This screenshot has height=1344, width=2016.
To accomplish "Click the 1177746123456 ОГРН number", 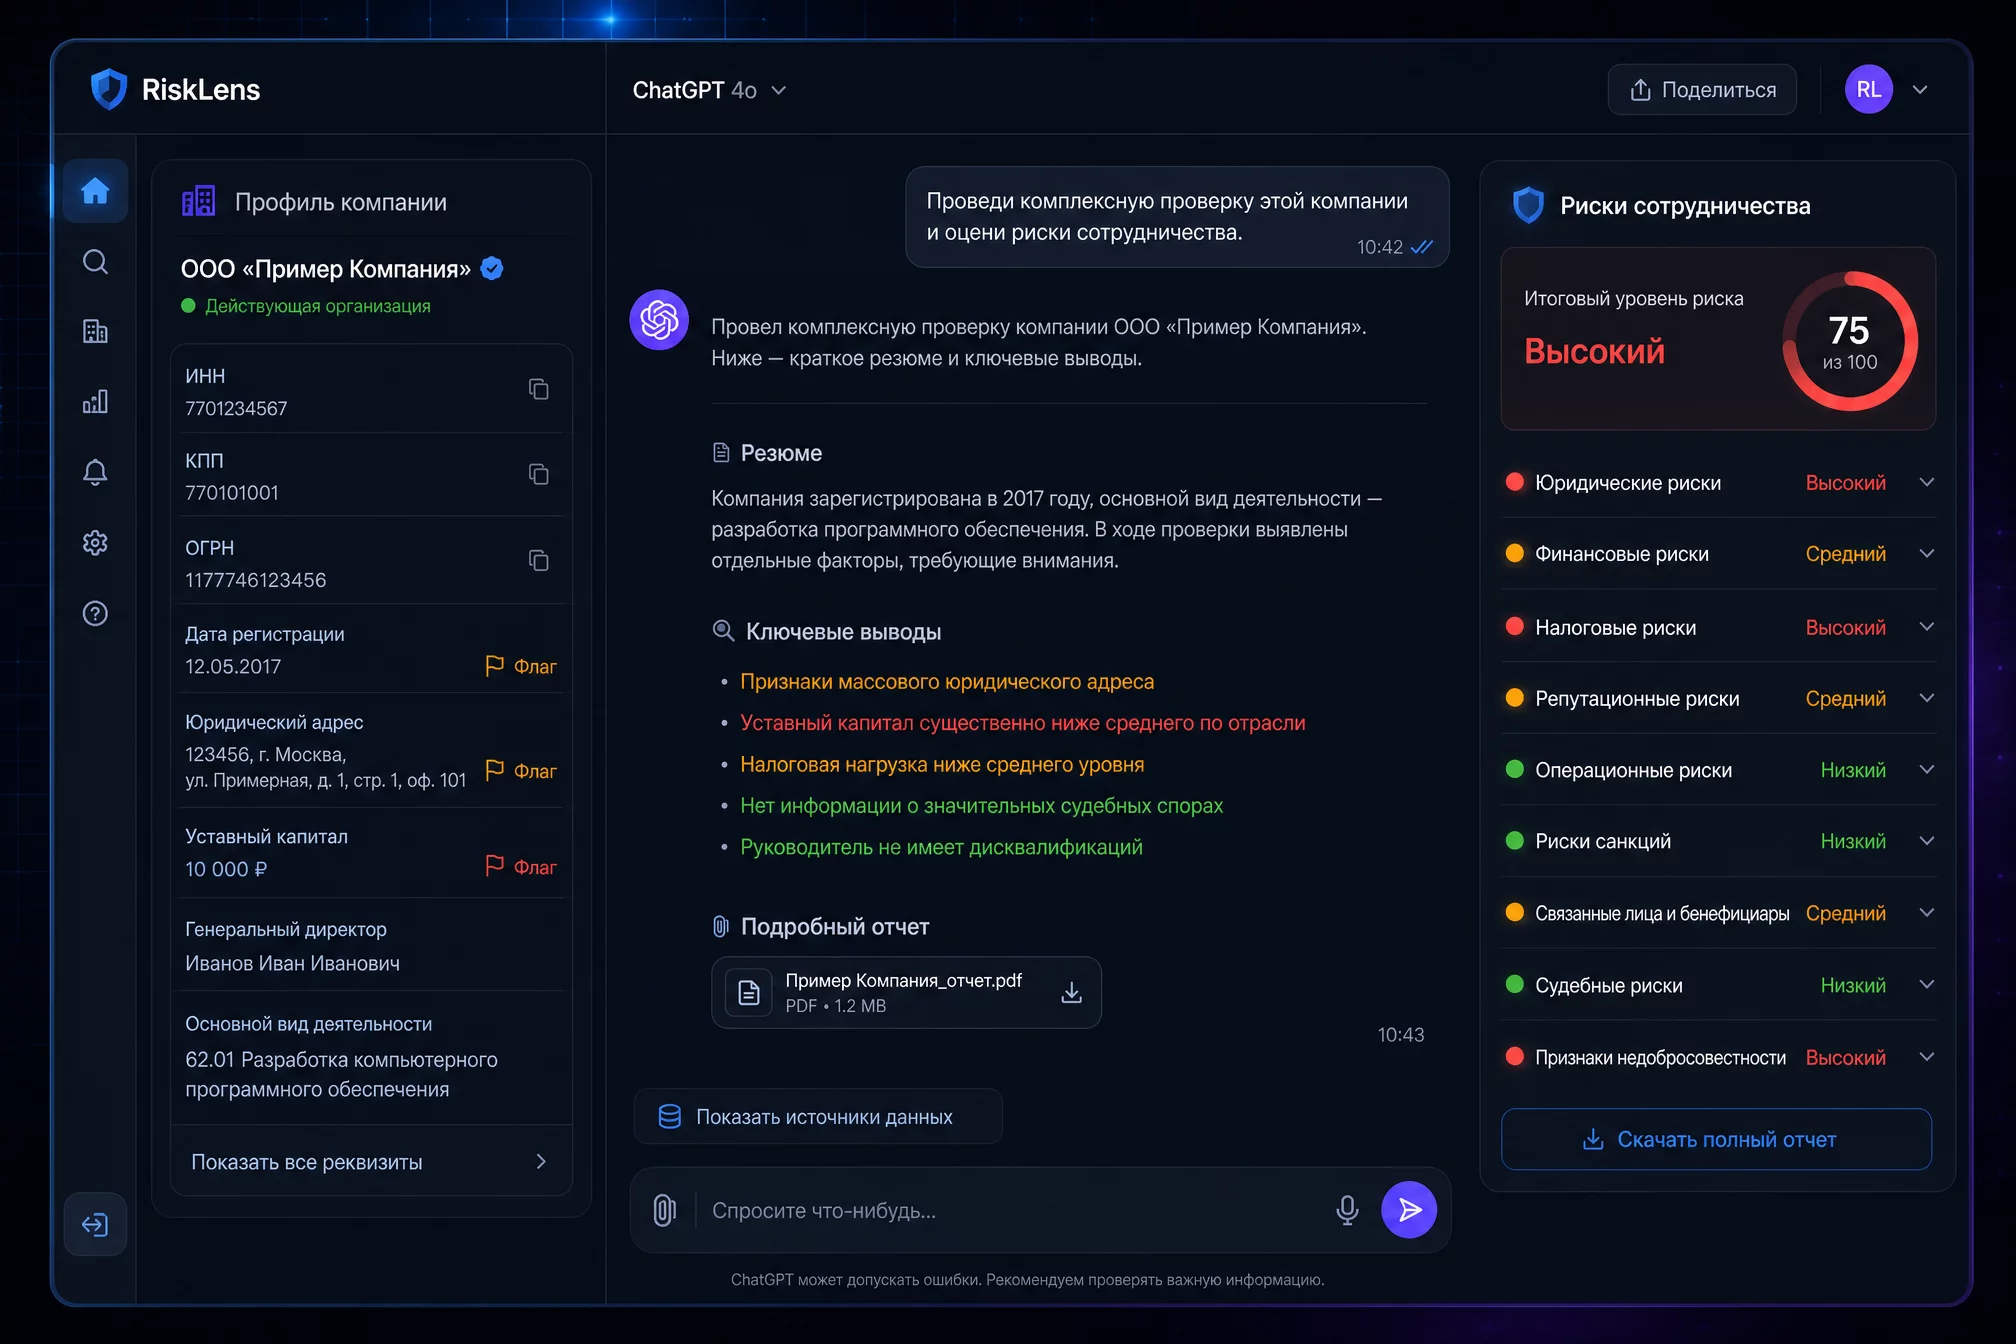I will click(x=255, y=580).
